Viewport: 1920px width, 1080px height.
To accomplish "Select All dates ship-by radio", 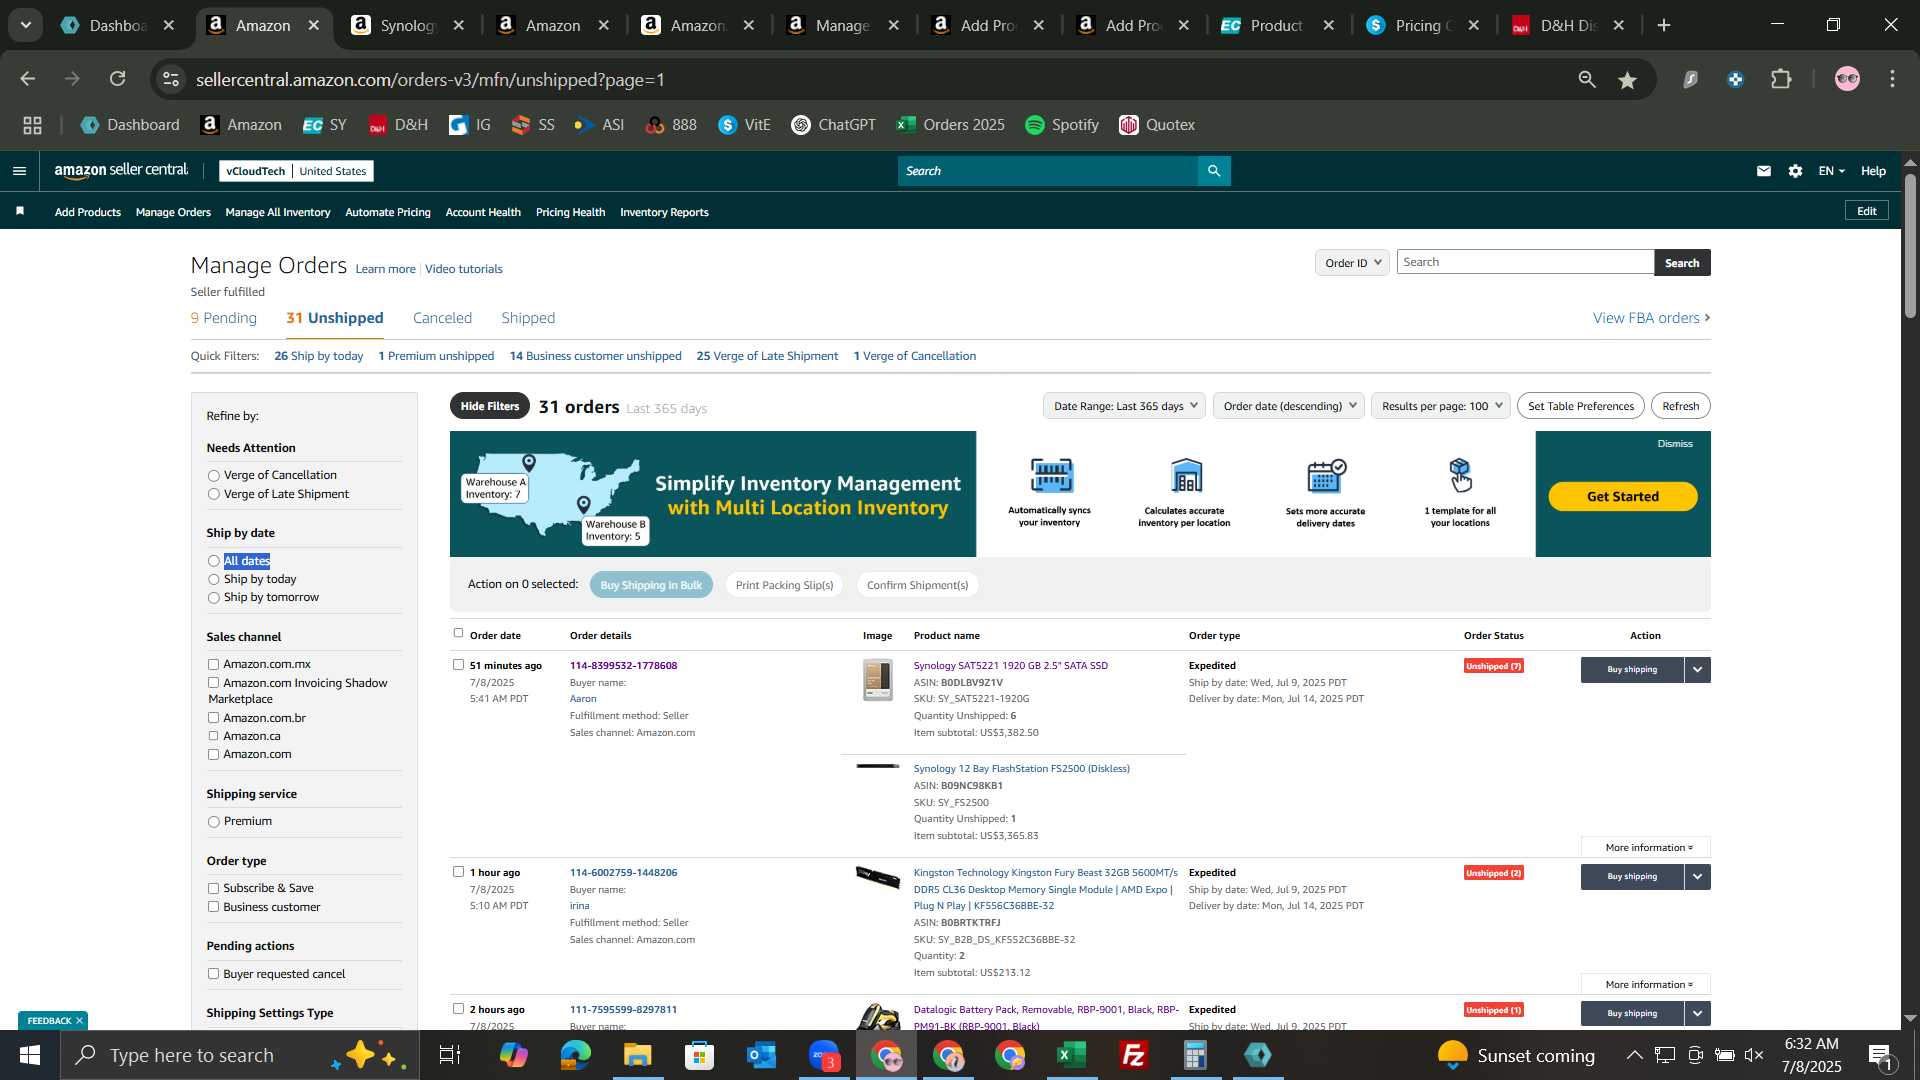I will [213, 561].
